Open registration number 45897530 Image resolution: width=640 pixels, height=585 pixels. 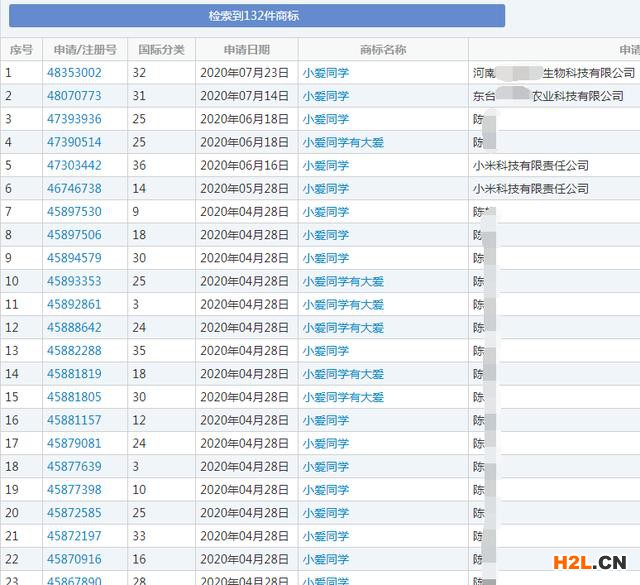click(x=74, y=211)
